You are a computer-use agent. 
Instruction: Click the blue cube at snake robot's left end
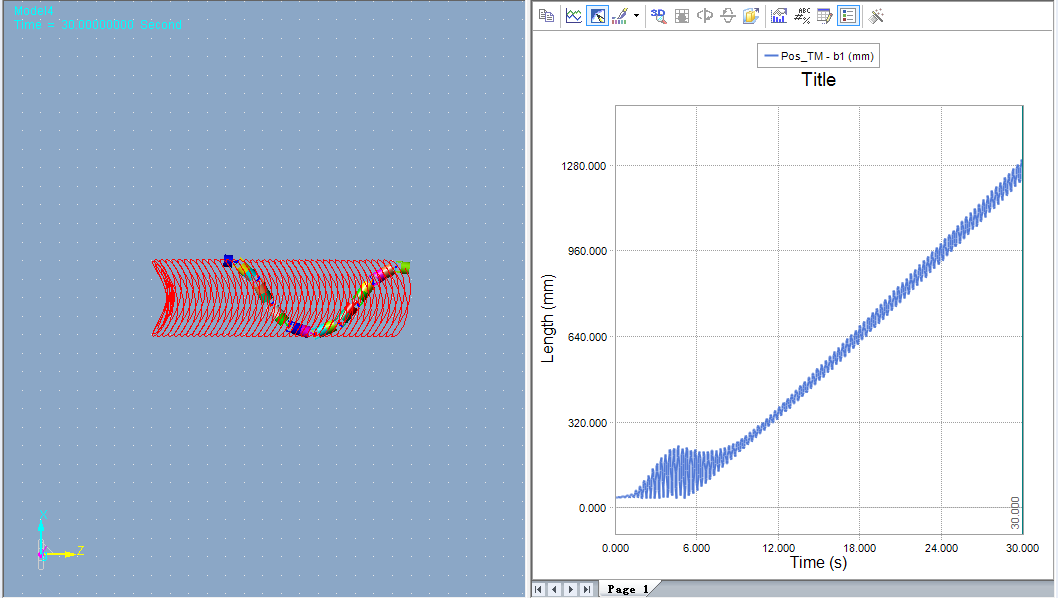point(228,261)
